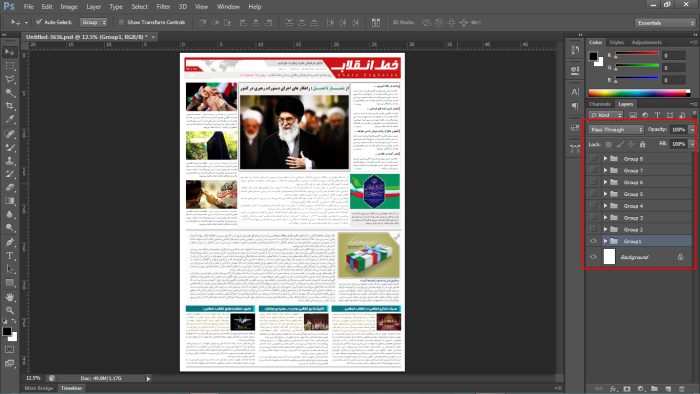Image resolution: width=700 pixels, height=394 pixels.
Task: Open the Filter menu
Action: 163,7
